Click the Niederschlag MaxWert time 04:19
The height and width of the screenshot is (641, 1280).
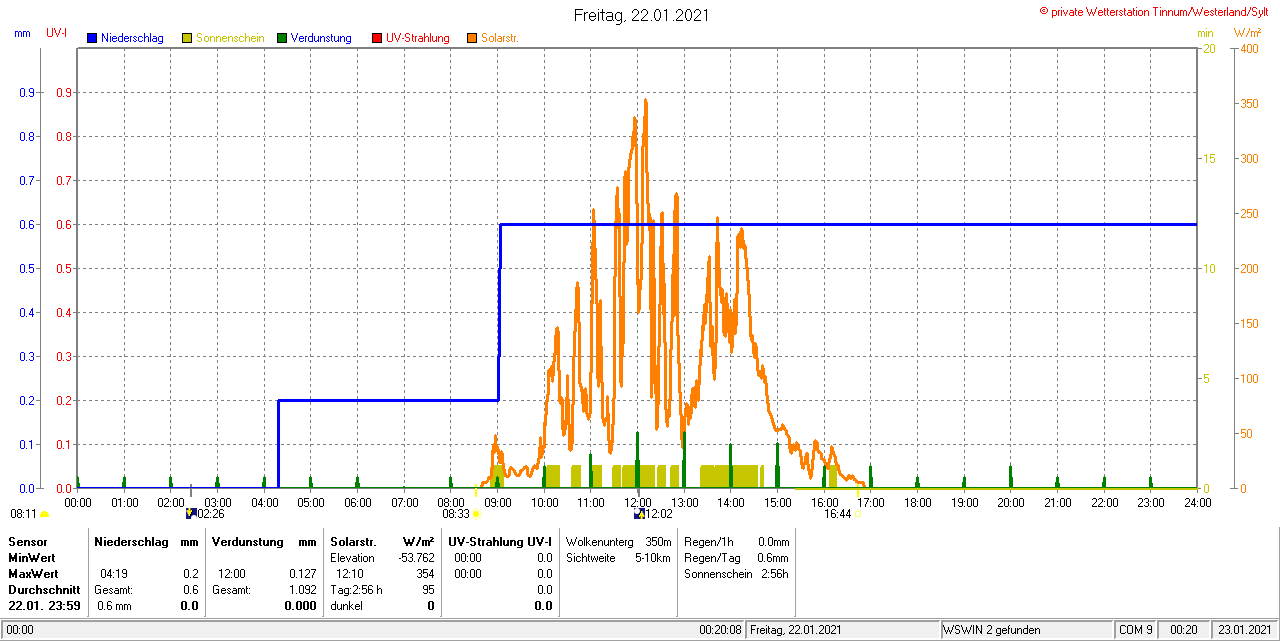pyautogui.click(x=113, y=574)
